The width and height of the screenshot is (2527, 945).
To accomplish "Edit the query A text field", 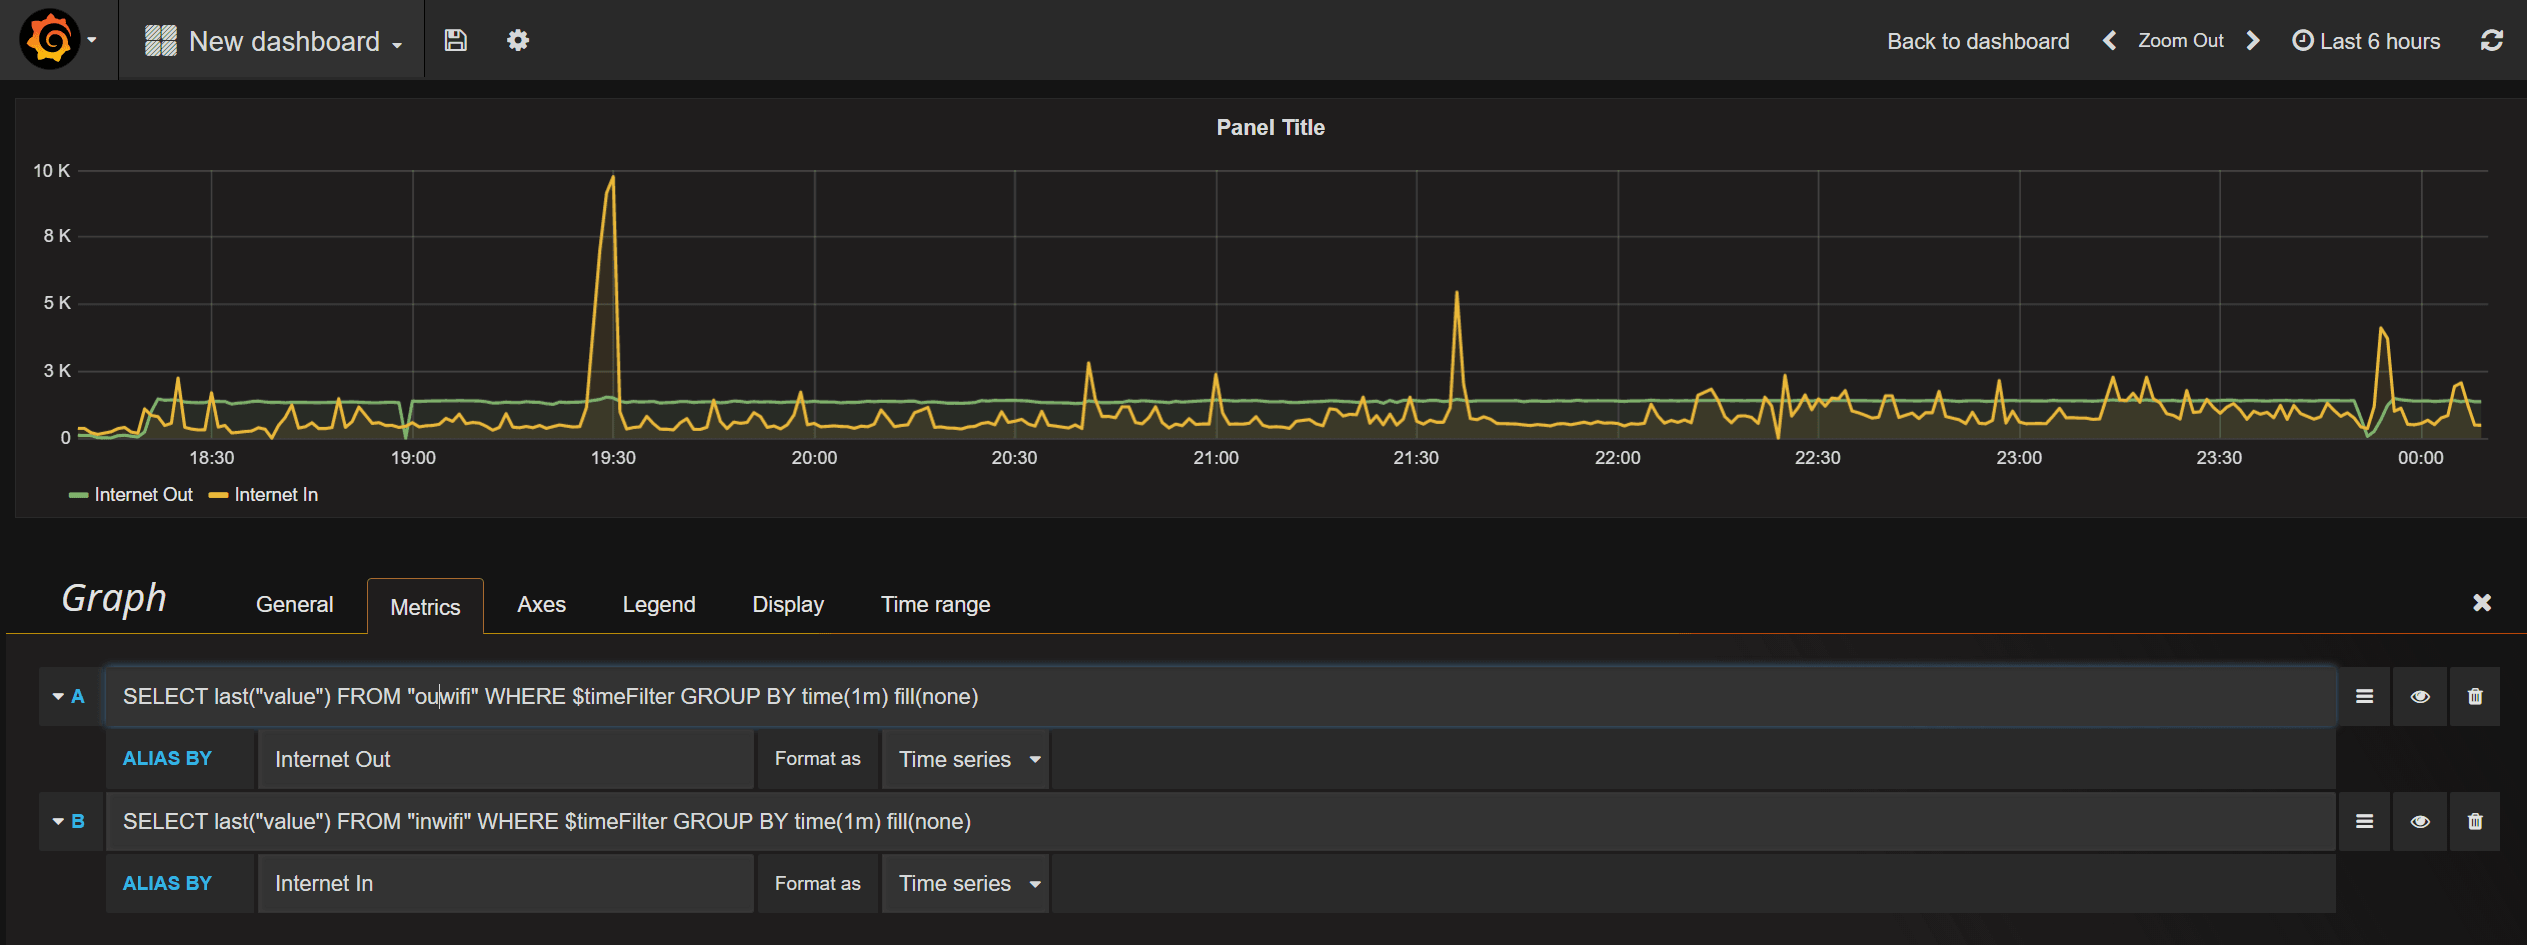I will pos(1221,697).
